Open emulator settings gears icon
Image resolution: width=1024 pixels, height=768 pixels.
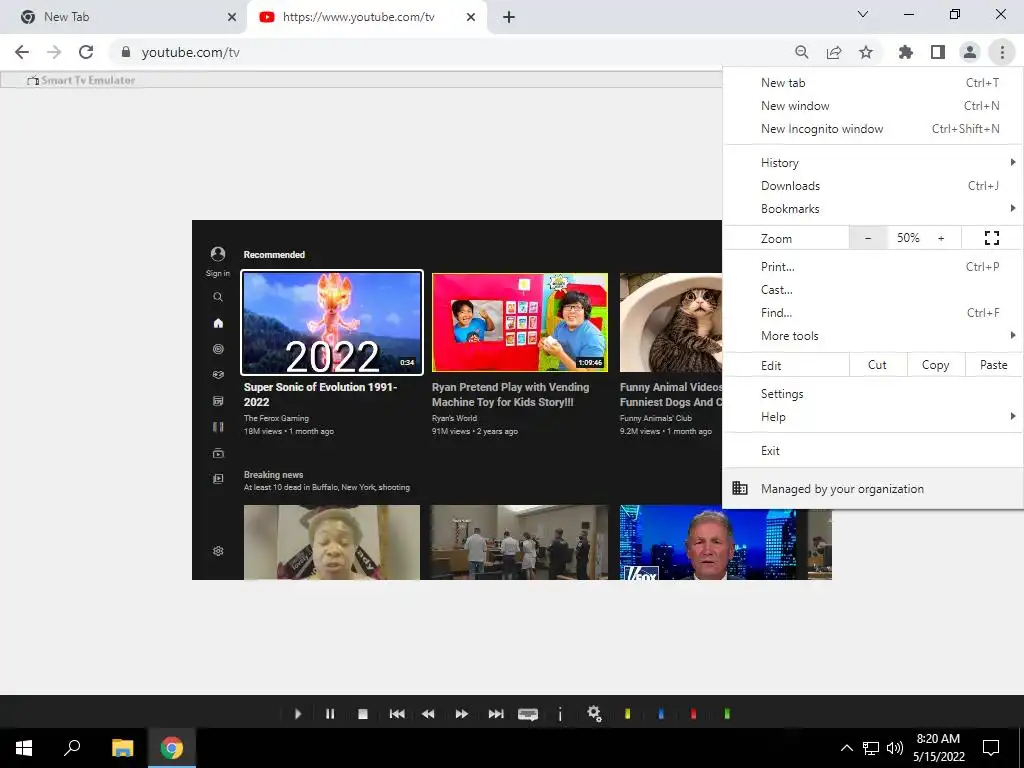click(594, 713)
